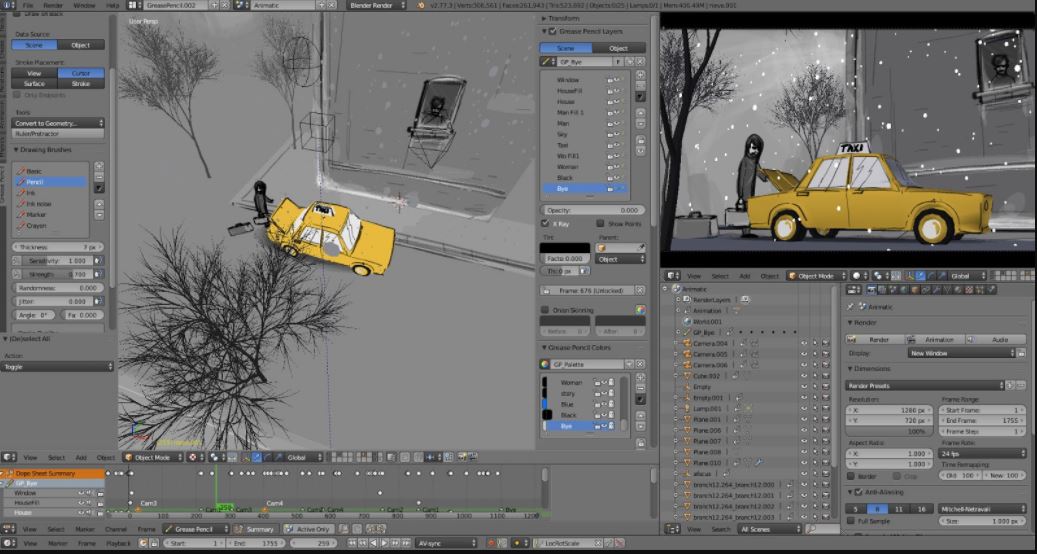Click the Lamp.001 icon in outliner
This screenshot has height=554, width=1037.
[x=686, y=407]
